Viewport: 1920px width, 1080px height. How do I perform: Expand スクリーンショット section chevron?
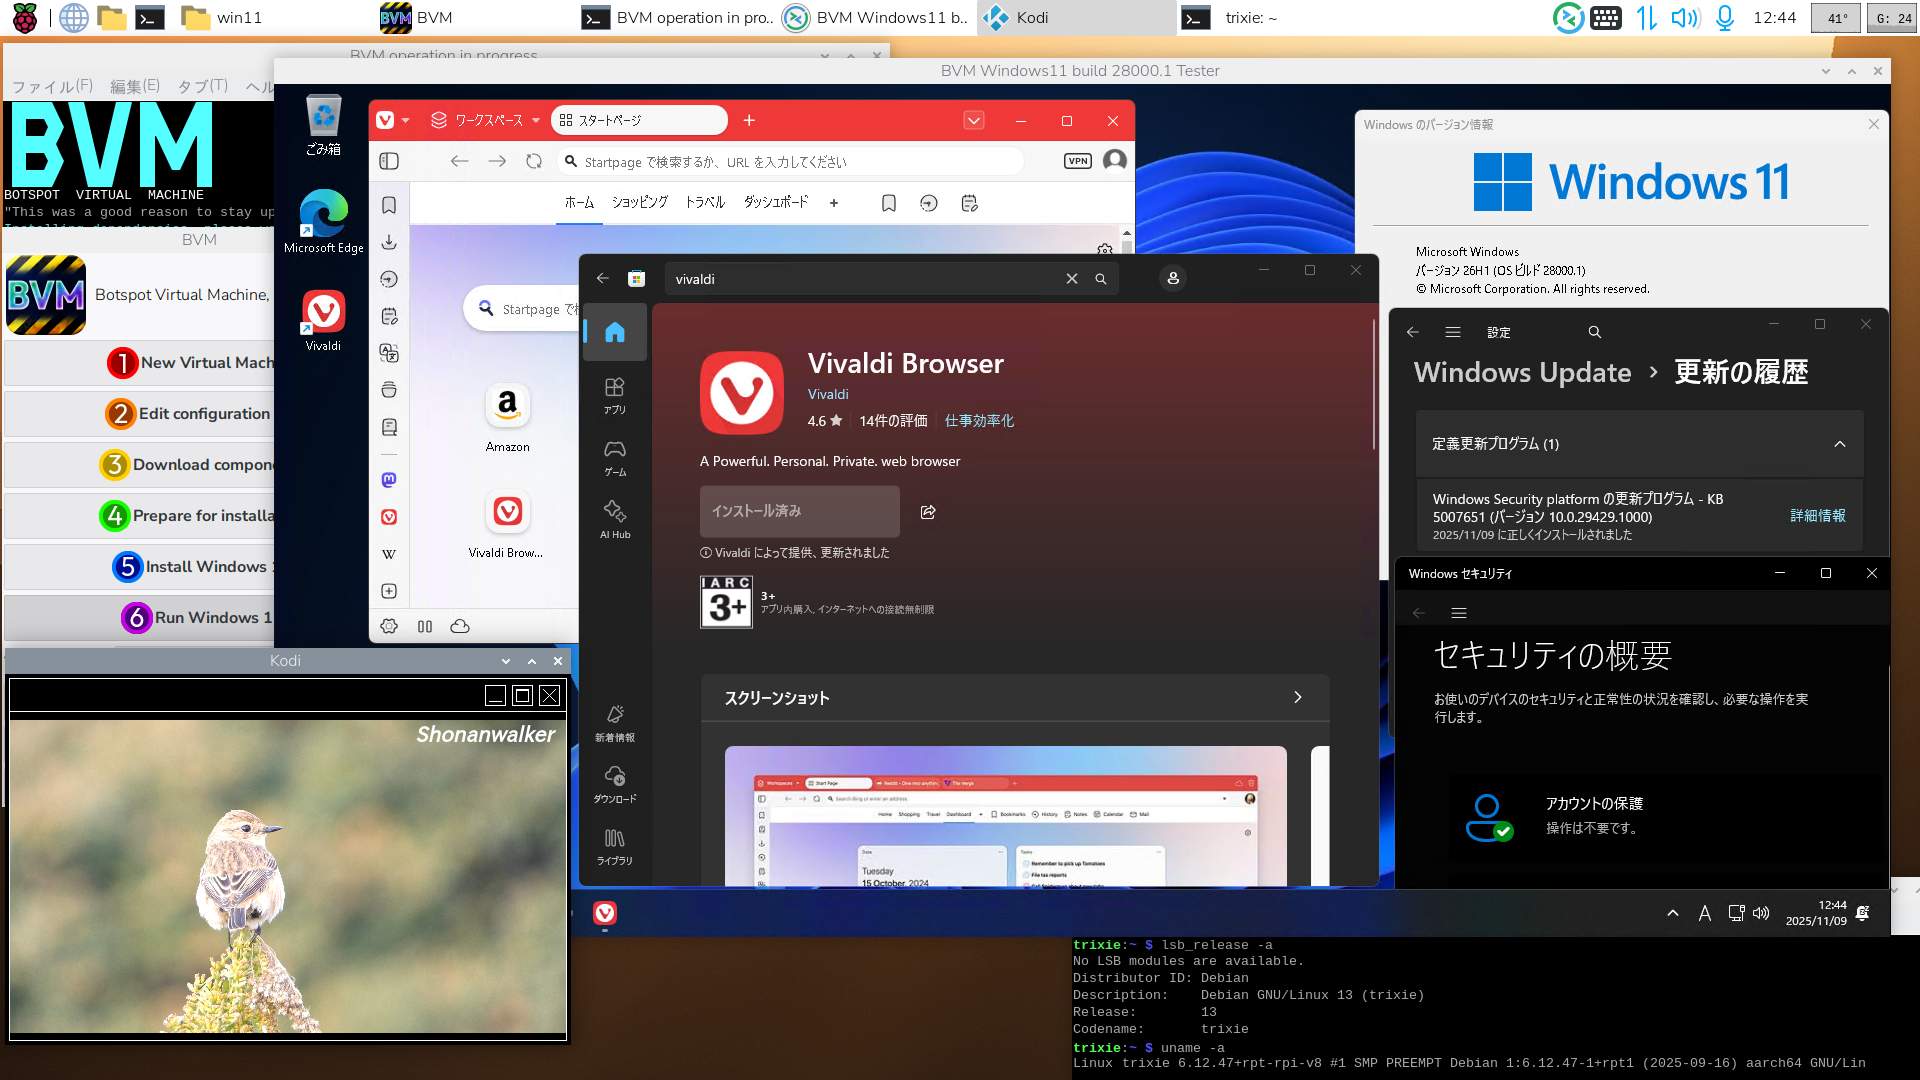tap(1297, 697)
